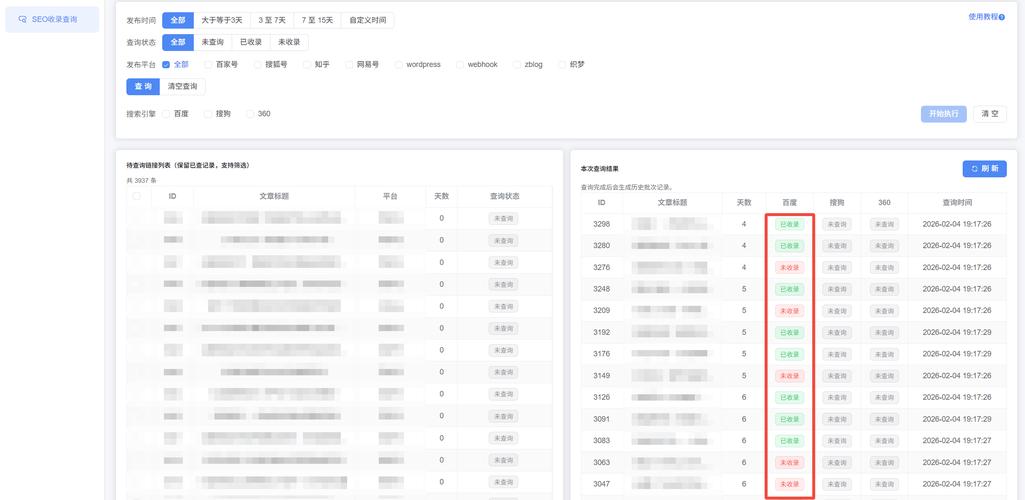
Task: Click the 查询时间 column header
Action: click(x=956, y=202)
